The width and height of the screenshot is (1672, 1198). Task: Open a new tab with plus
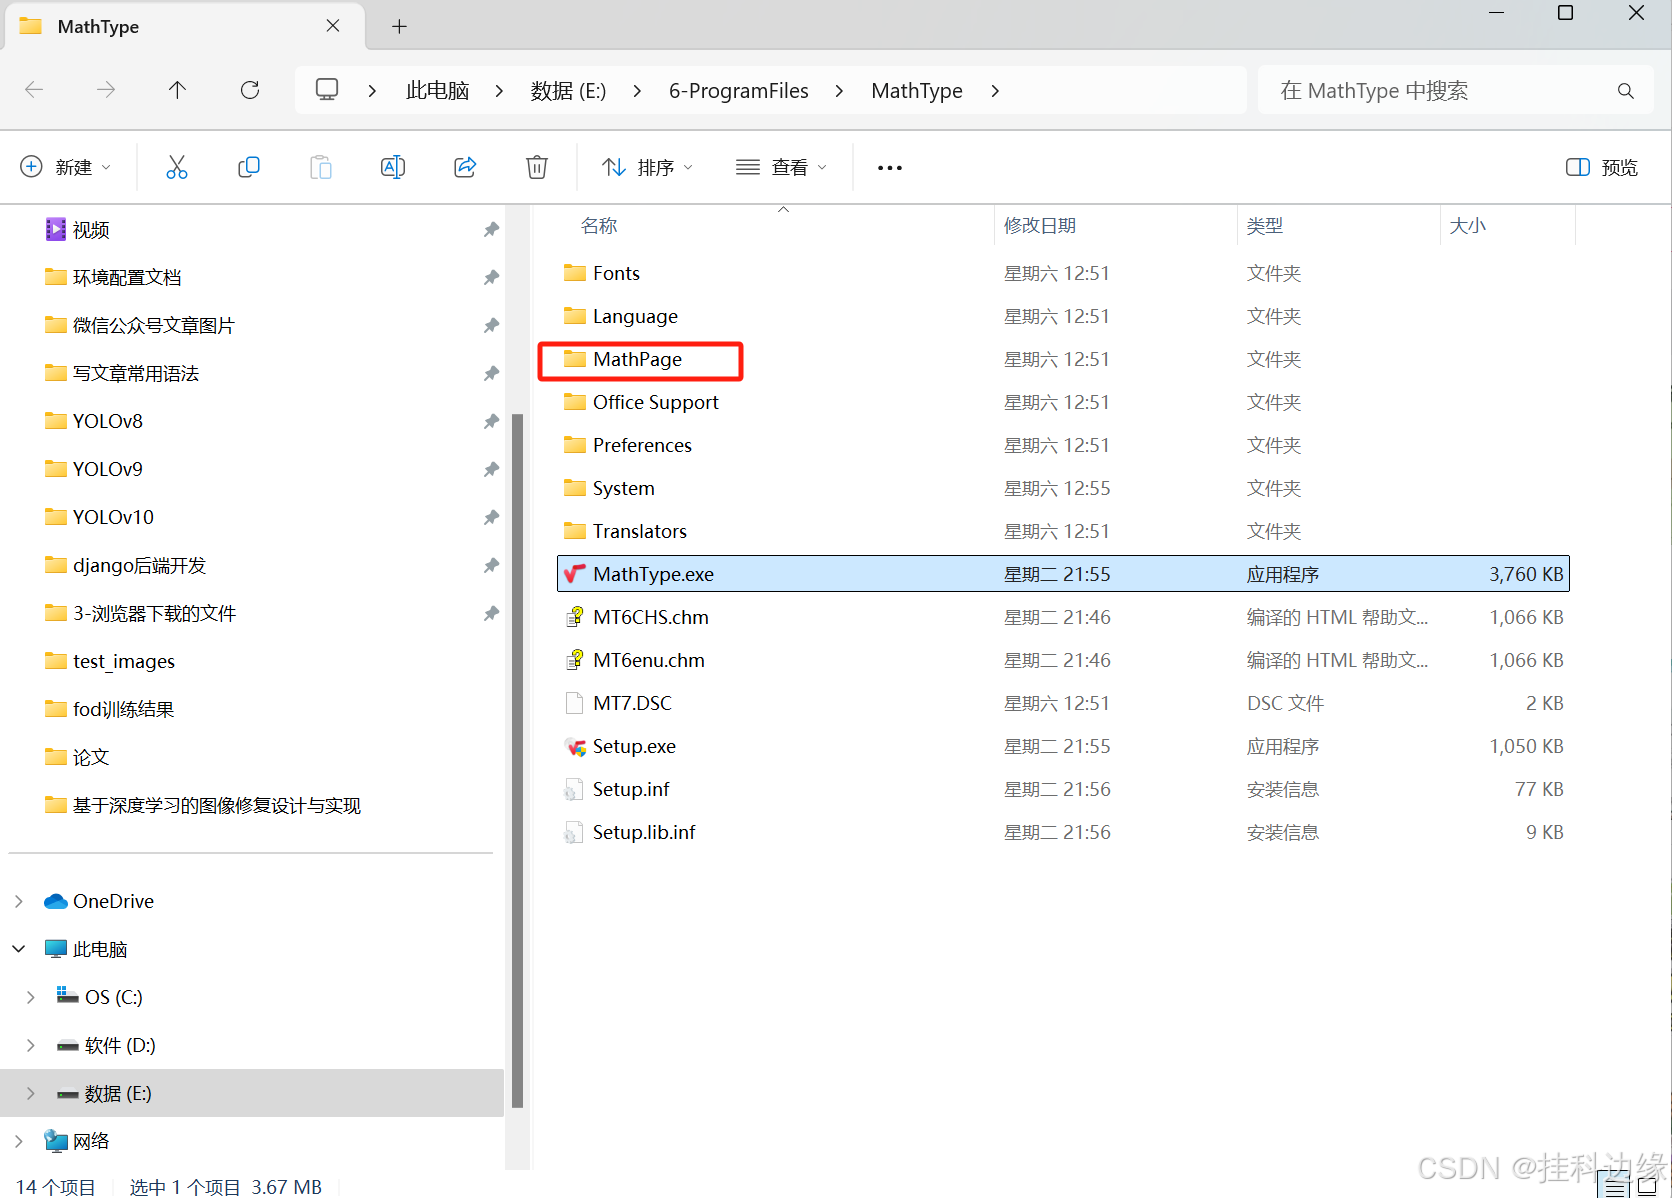click(399, 26)
